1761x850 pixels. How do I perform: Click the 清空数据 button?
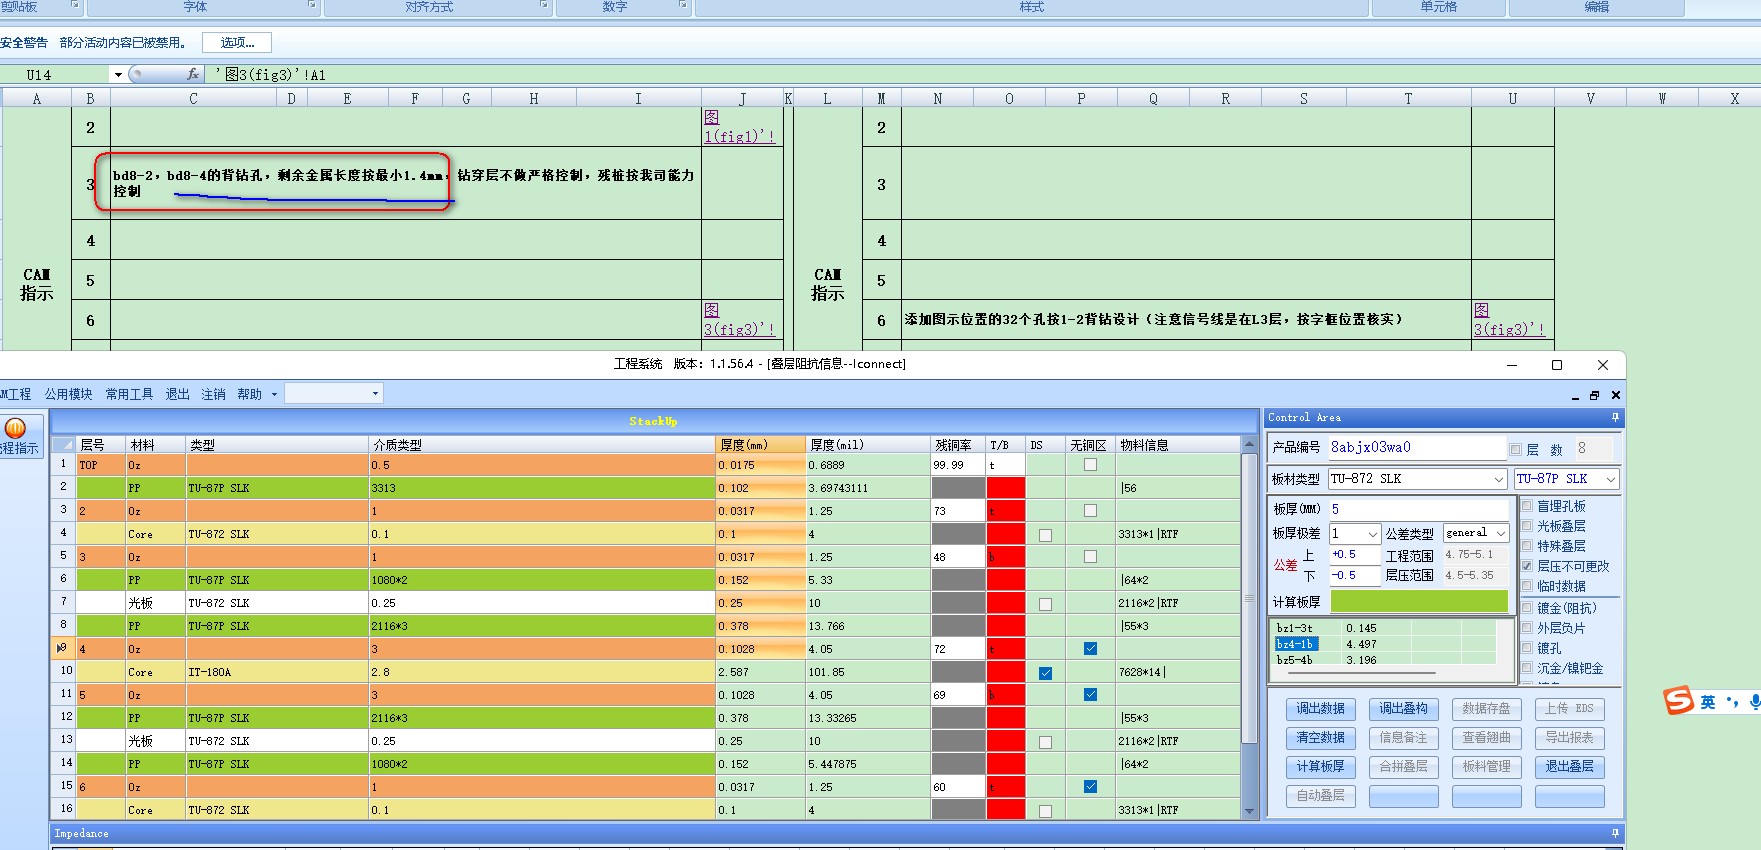point(1321,738)
